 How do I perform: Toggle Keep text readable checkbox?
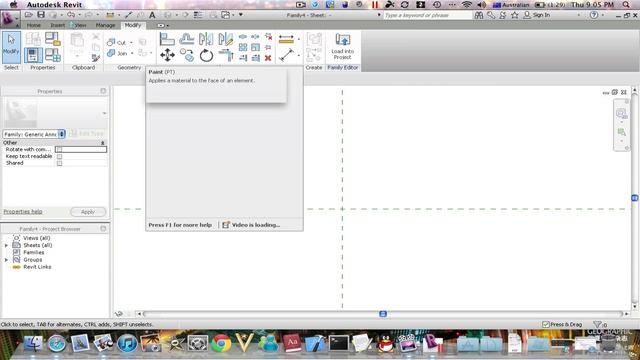(60, 156)
